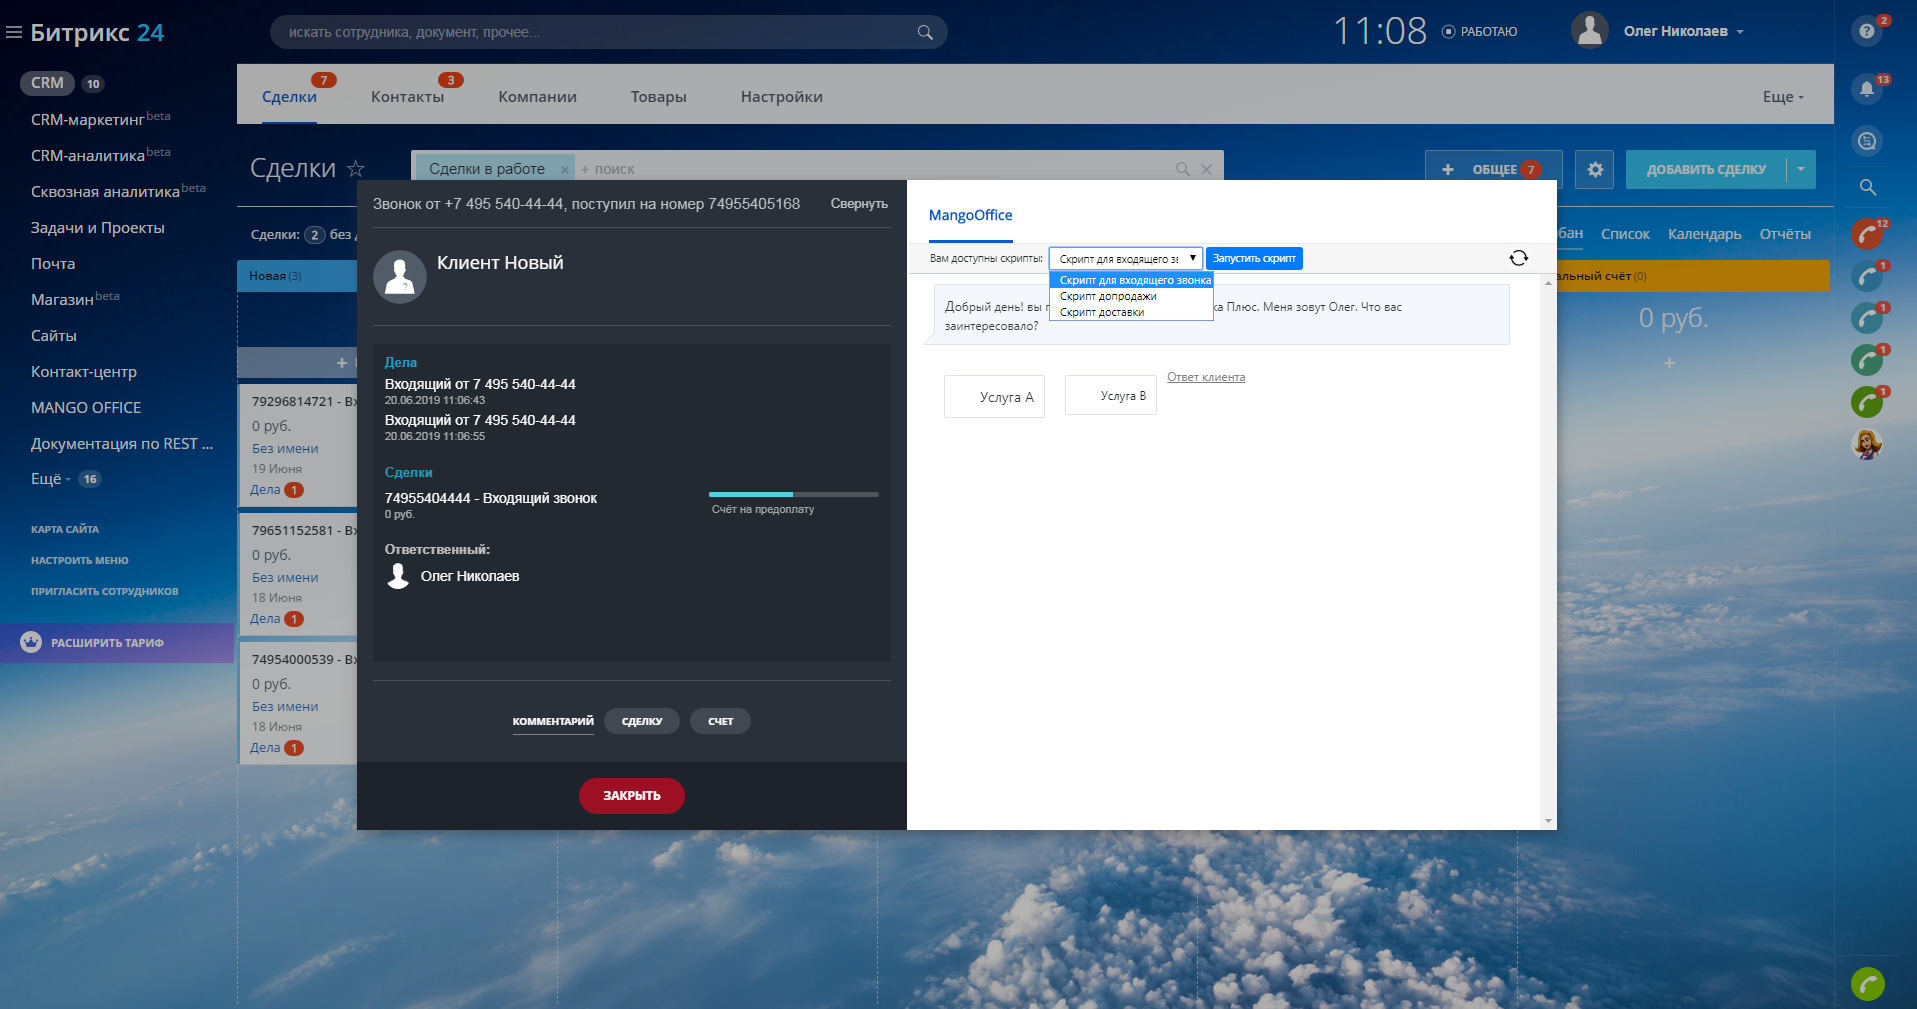
Task: Switch to the Контакты tab
Action: [407, 97]
